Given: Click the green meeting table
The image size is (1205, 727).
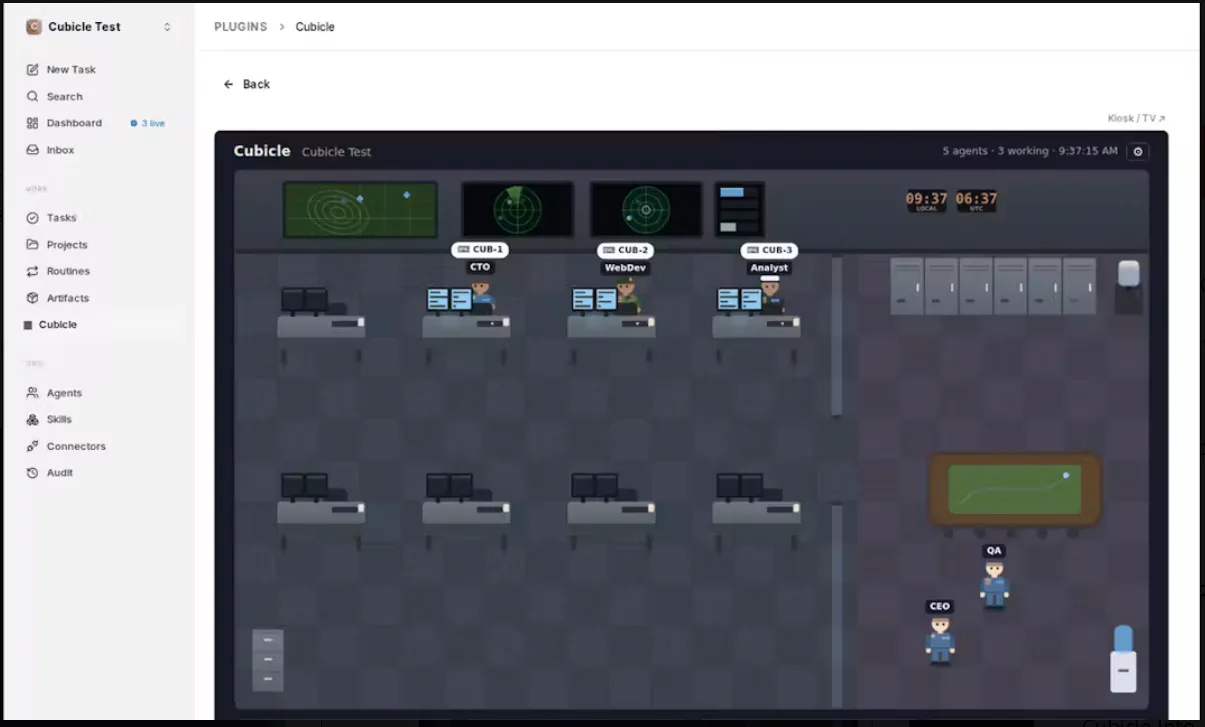Looking at the screenshot, I should (x=1014, y=489).
